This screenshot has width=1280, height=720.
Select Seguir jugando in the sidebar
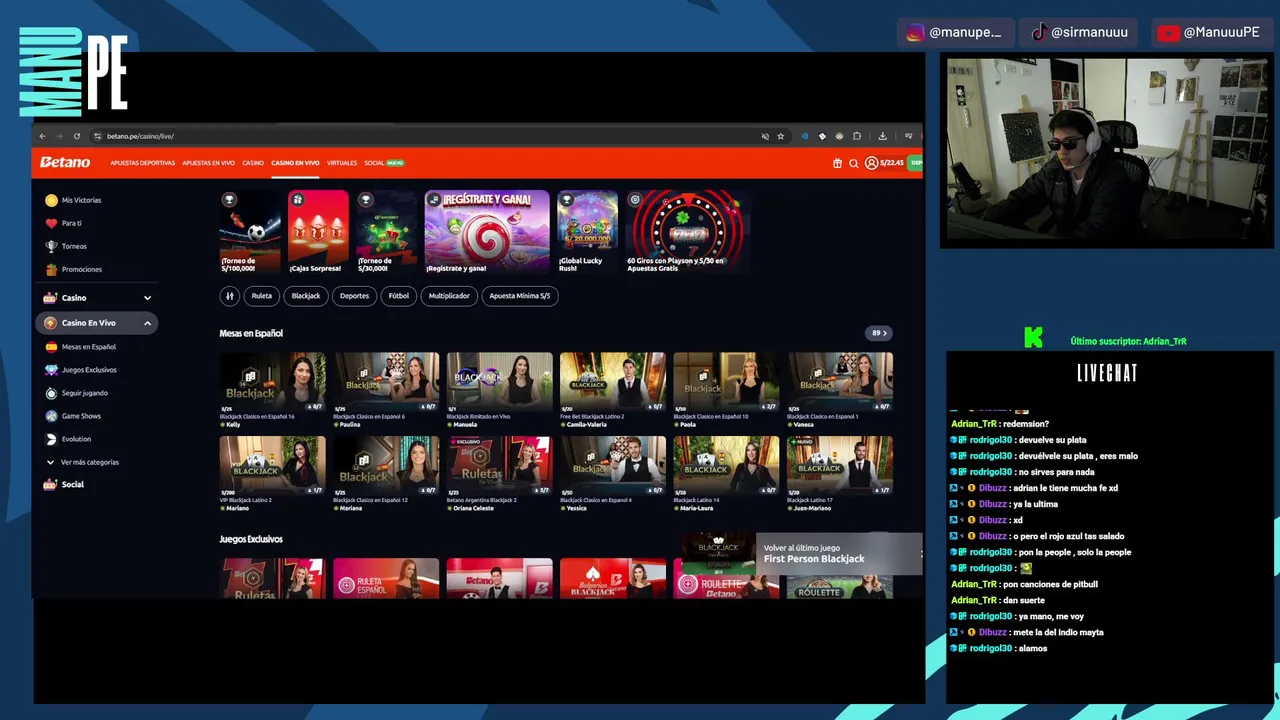point(85,393)
